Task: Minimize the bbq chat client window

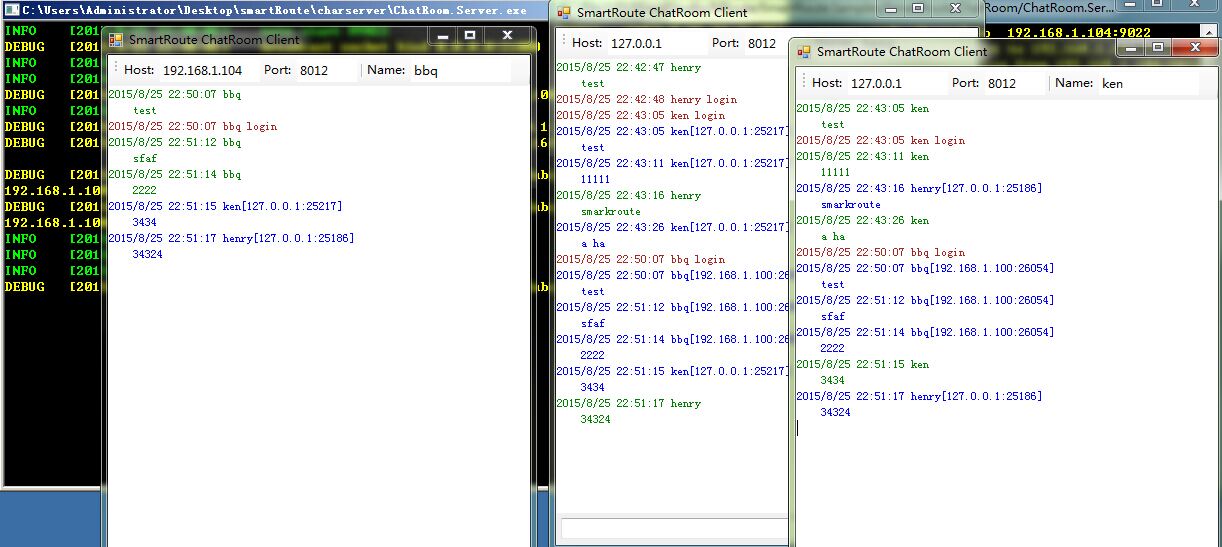Action: (442, 35)
